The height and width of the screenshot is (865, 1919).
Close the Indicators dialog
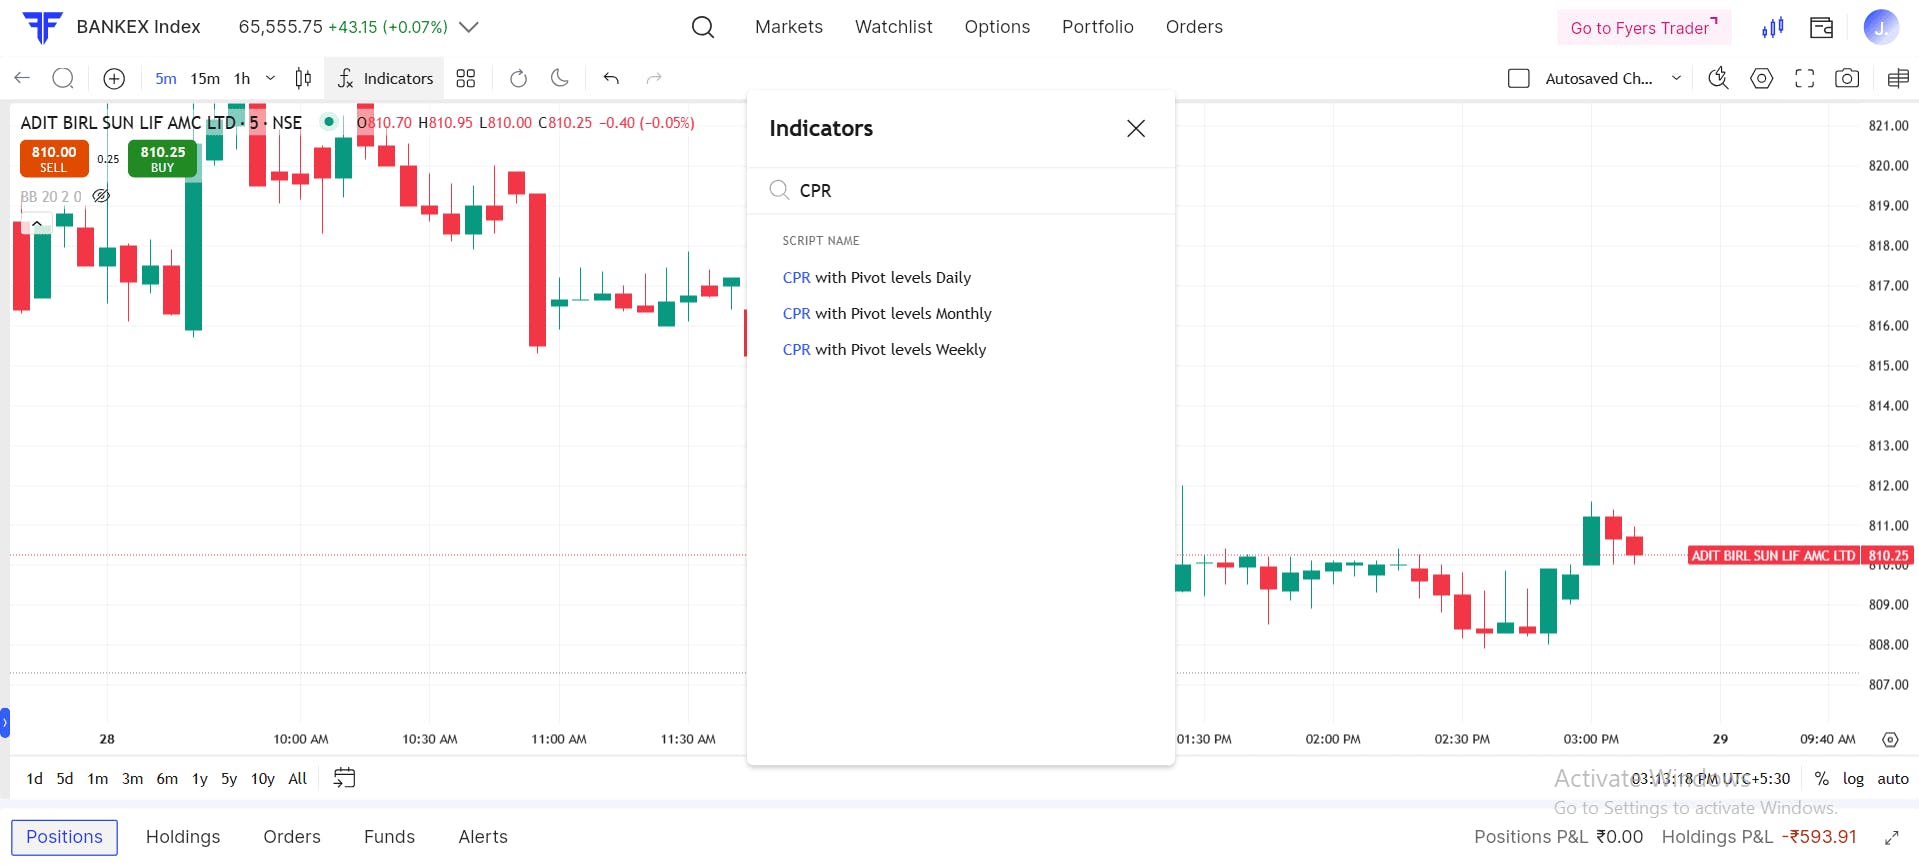pyautogui.click(x=1135, y=128)
